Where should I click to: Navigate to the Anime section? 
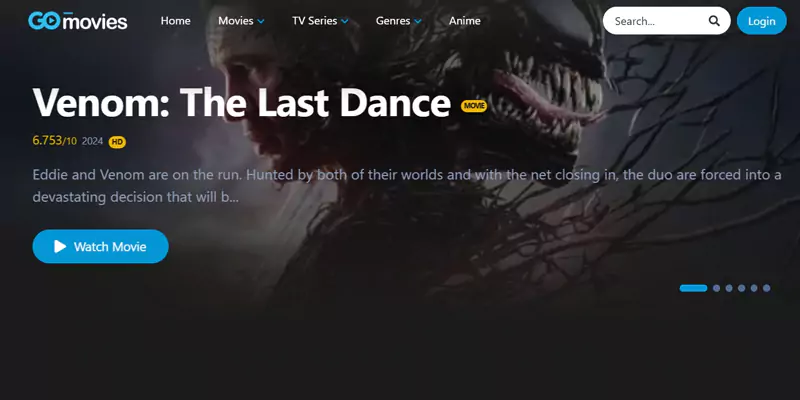tap(464, 21)
